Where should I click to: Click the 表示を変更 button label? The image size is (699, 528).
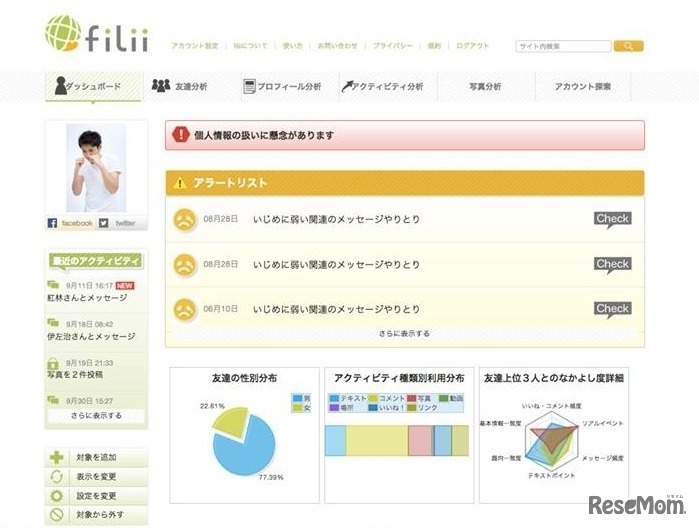[x=96, y=477]
